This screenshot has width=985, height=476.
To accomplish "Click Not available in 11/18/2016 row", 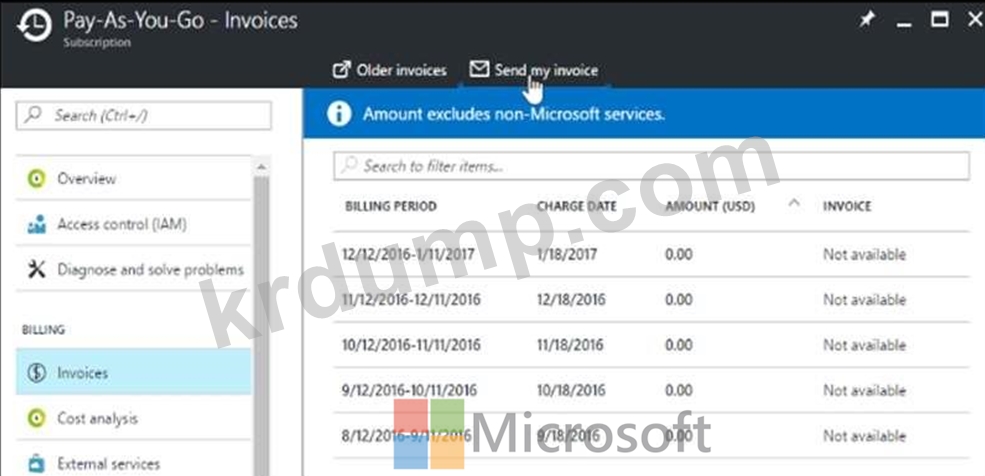I will (864, 345).
